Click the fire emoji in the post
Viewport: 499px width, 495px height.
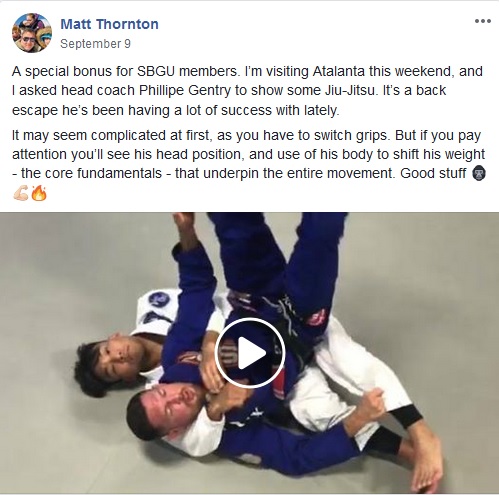click(39, 193)
